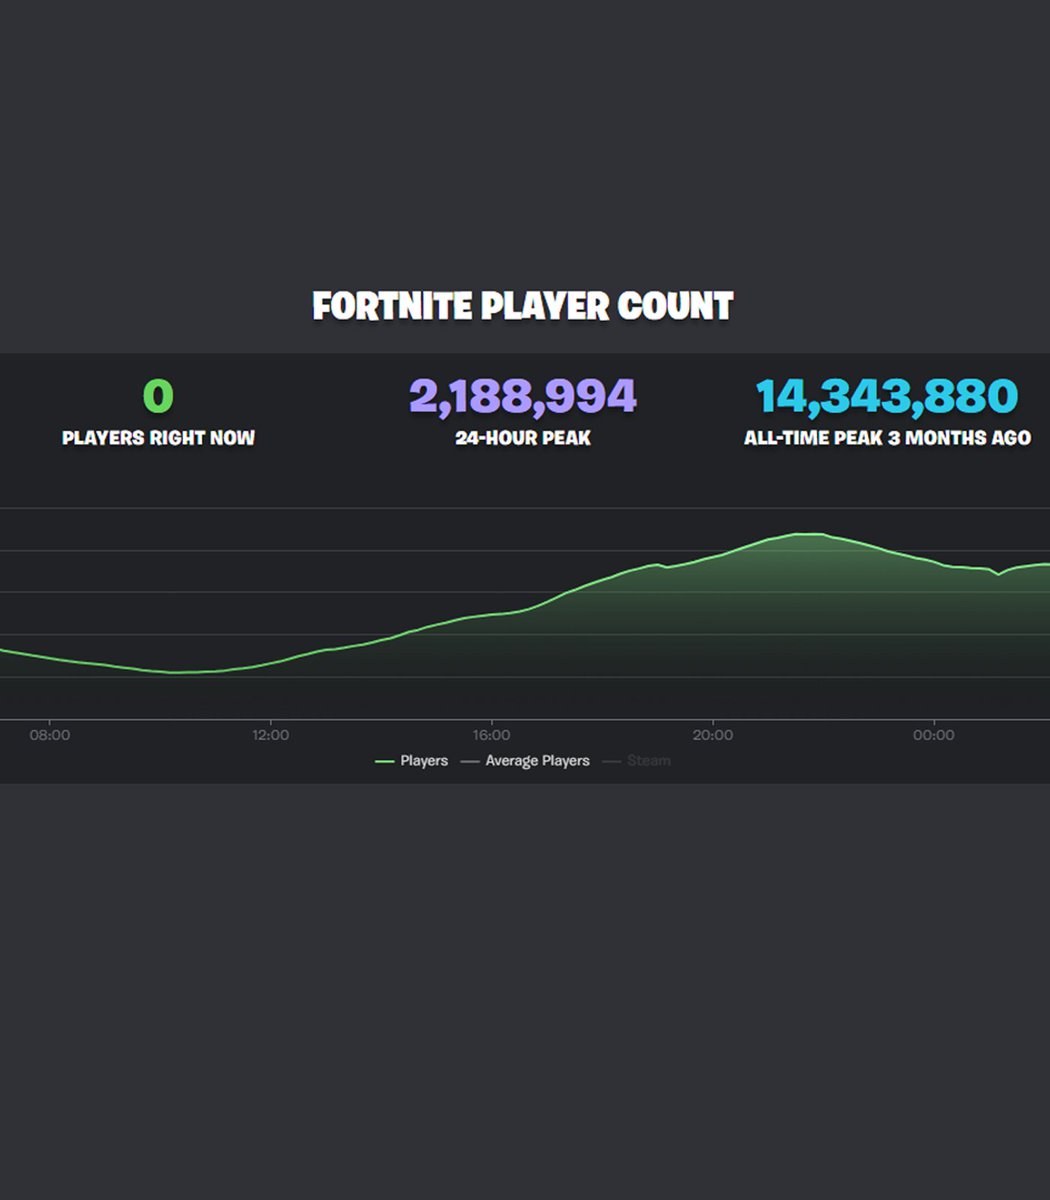The width and height of the screenshot is (1050, 1200).
Task: Toggle the Players series in the legend
Action: coord(411,761)
